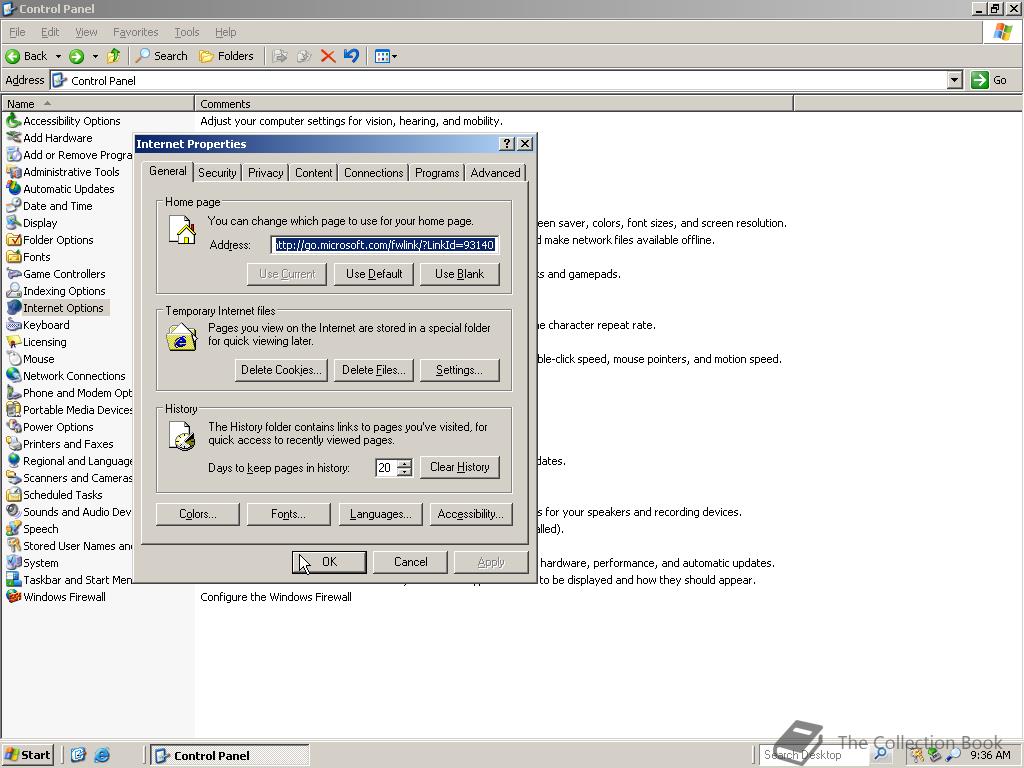The image size is (1024, 768).
Task: Click the Back arrow icon in toolbar
Action: [12, 56]
